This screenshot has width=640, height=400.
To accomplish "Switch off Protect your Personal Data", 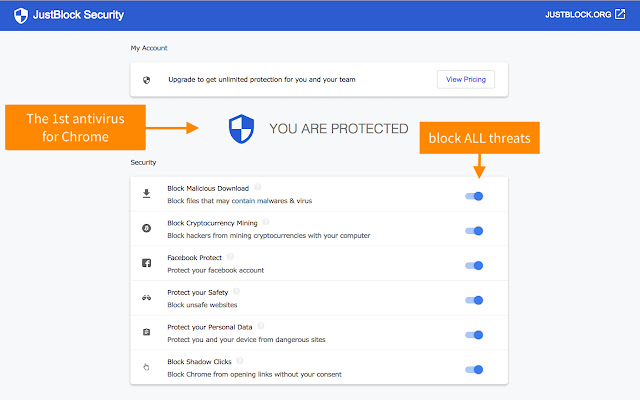I will (474, 335).
